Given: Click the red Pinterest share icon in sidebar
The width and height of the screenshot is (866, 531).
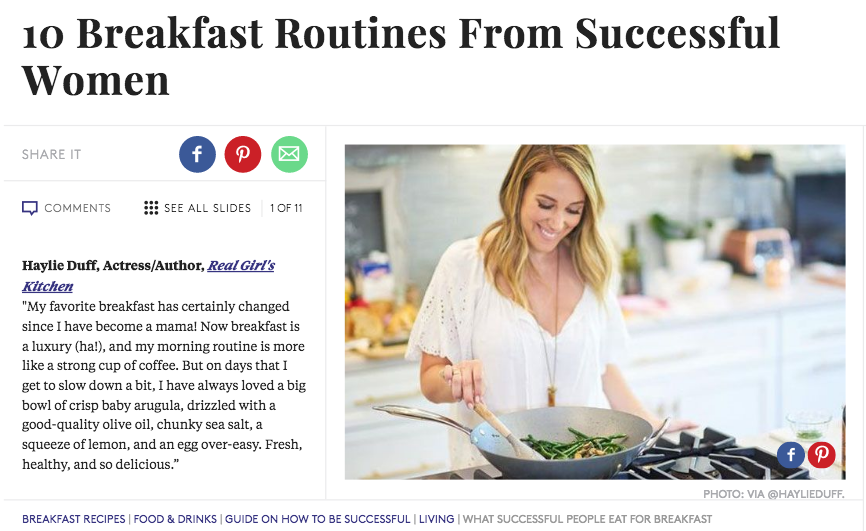Looking at the screenshot, I should [x=243, y=154].
